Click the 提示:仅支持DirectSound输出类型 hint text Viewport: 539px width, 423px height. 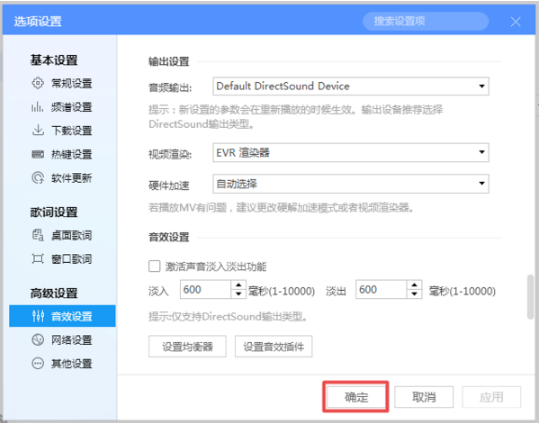point(228,316)
